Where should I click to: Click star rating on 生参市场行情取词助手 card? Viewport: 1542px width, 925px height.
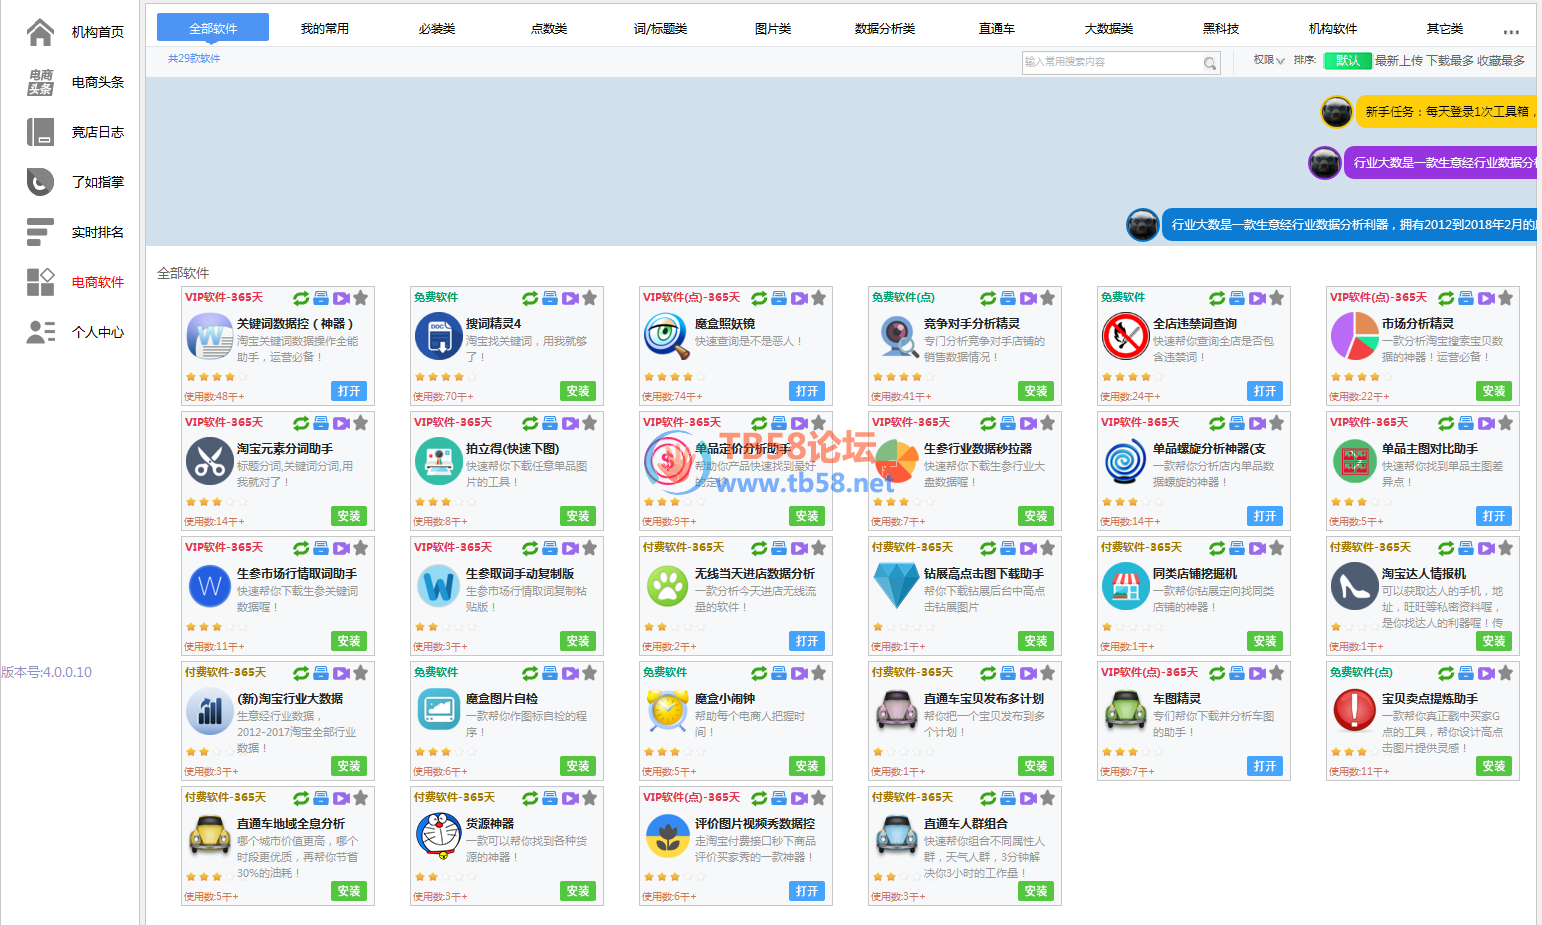click(216, 627)
